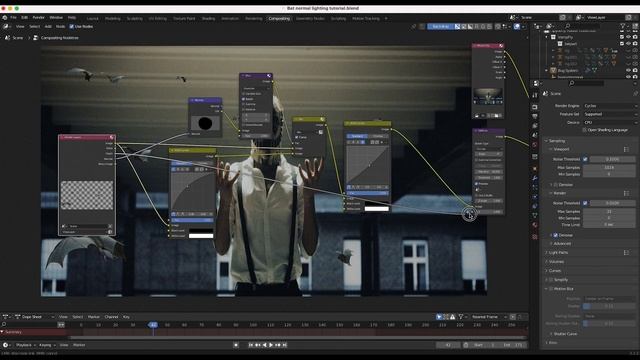Expand the Volumes panel
640x360 pixels.
click(555, 262)
